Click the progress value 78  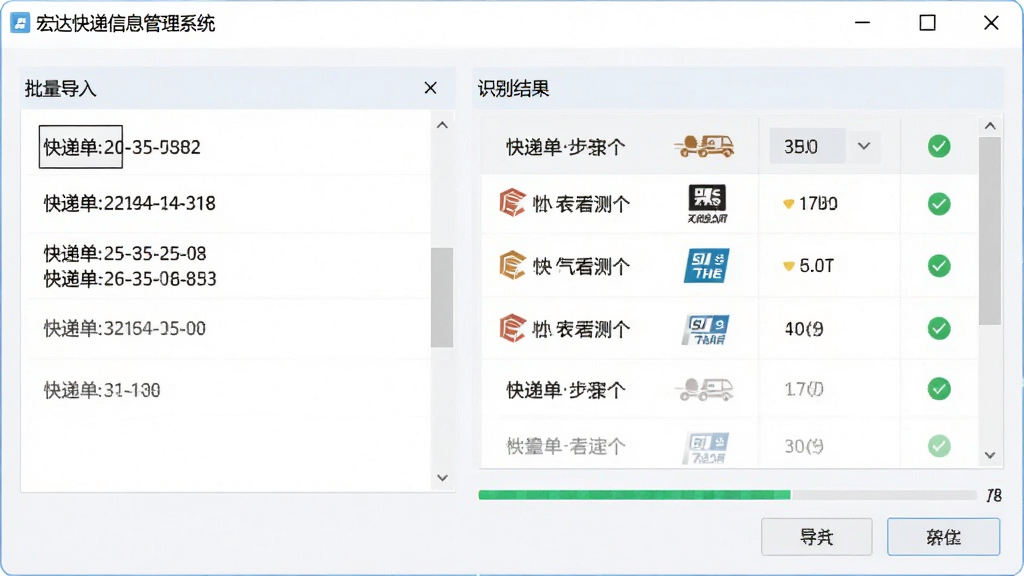993,496
